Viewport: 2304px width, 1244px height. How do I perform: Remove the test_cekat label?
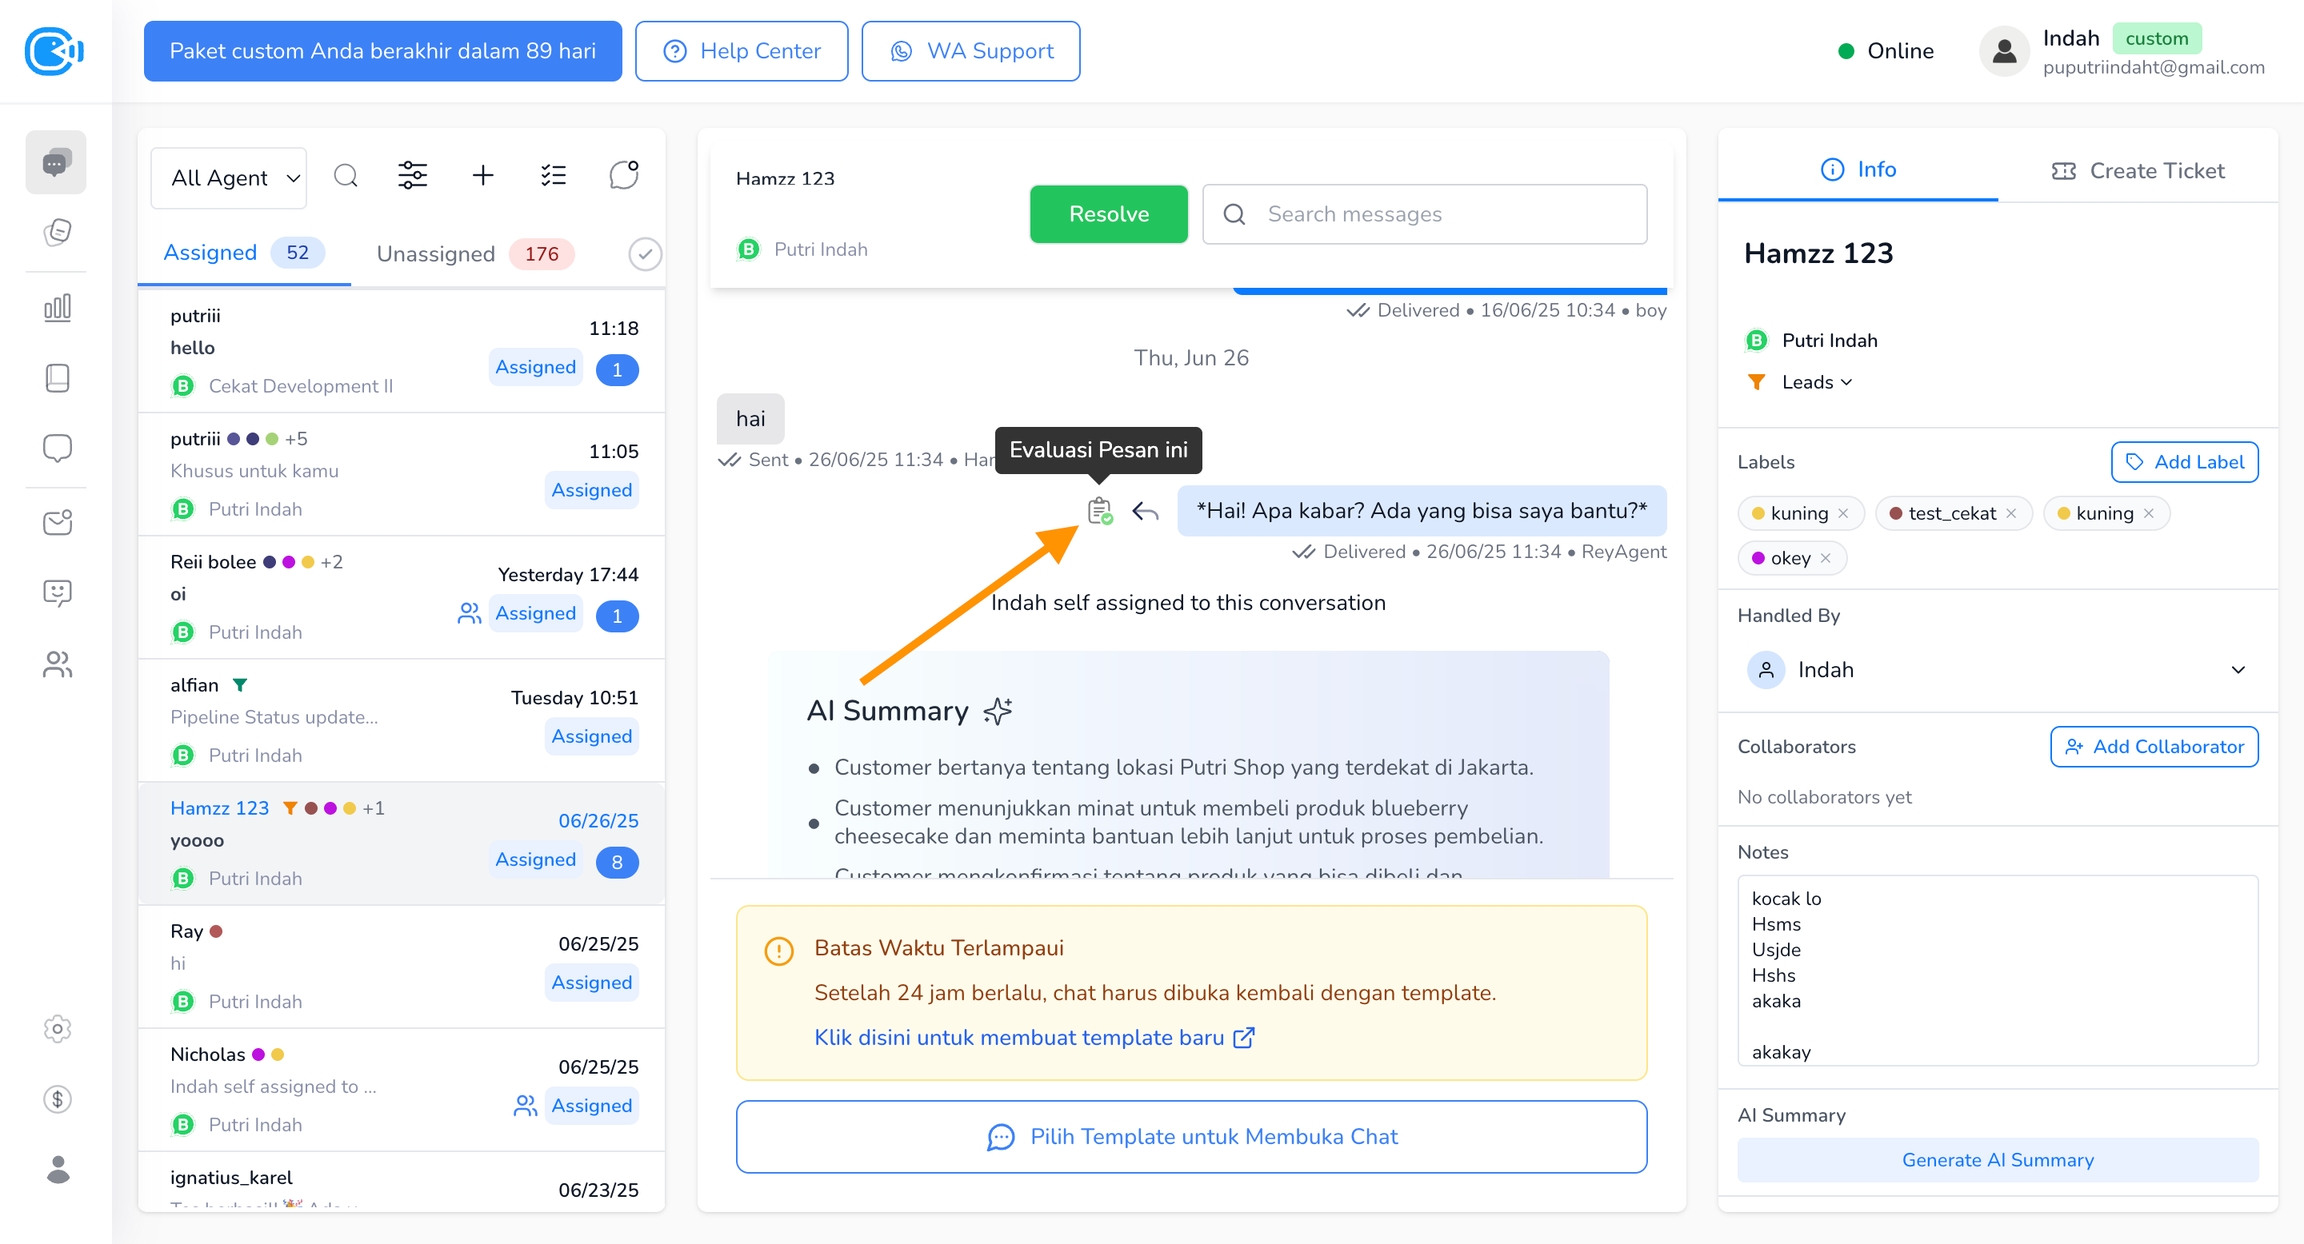point(2012,513)
